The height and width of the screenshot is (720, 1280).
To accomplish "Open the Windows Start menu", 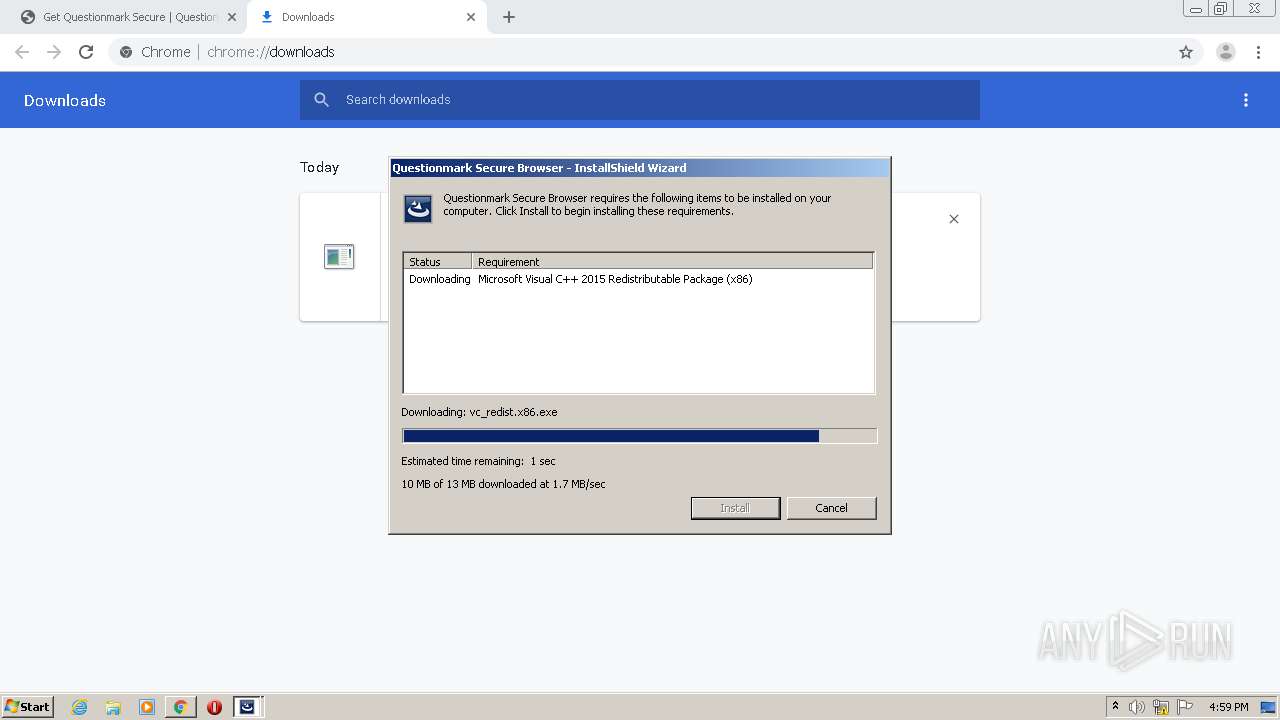I will (x=27, y=707).
